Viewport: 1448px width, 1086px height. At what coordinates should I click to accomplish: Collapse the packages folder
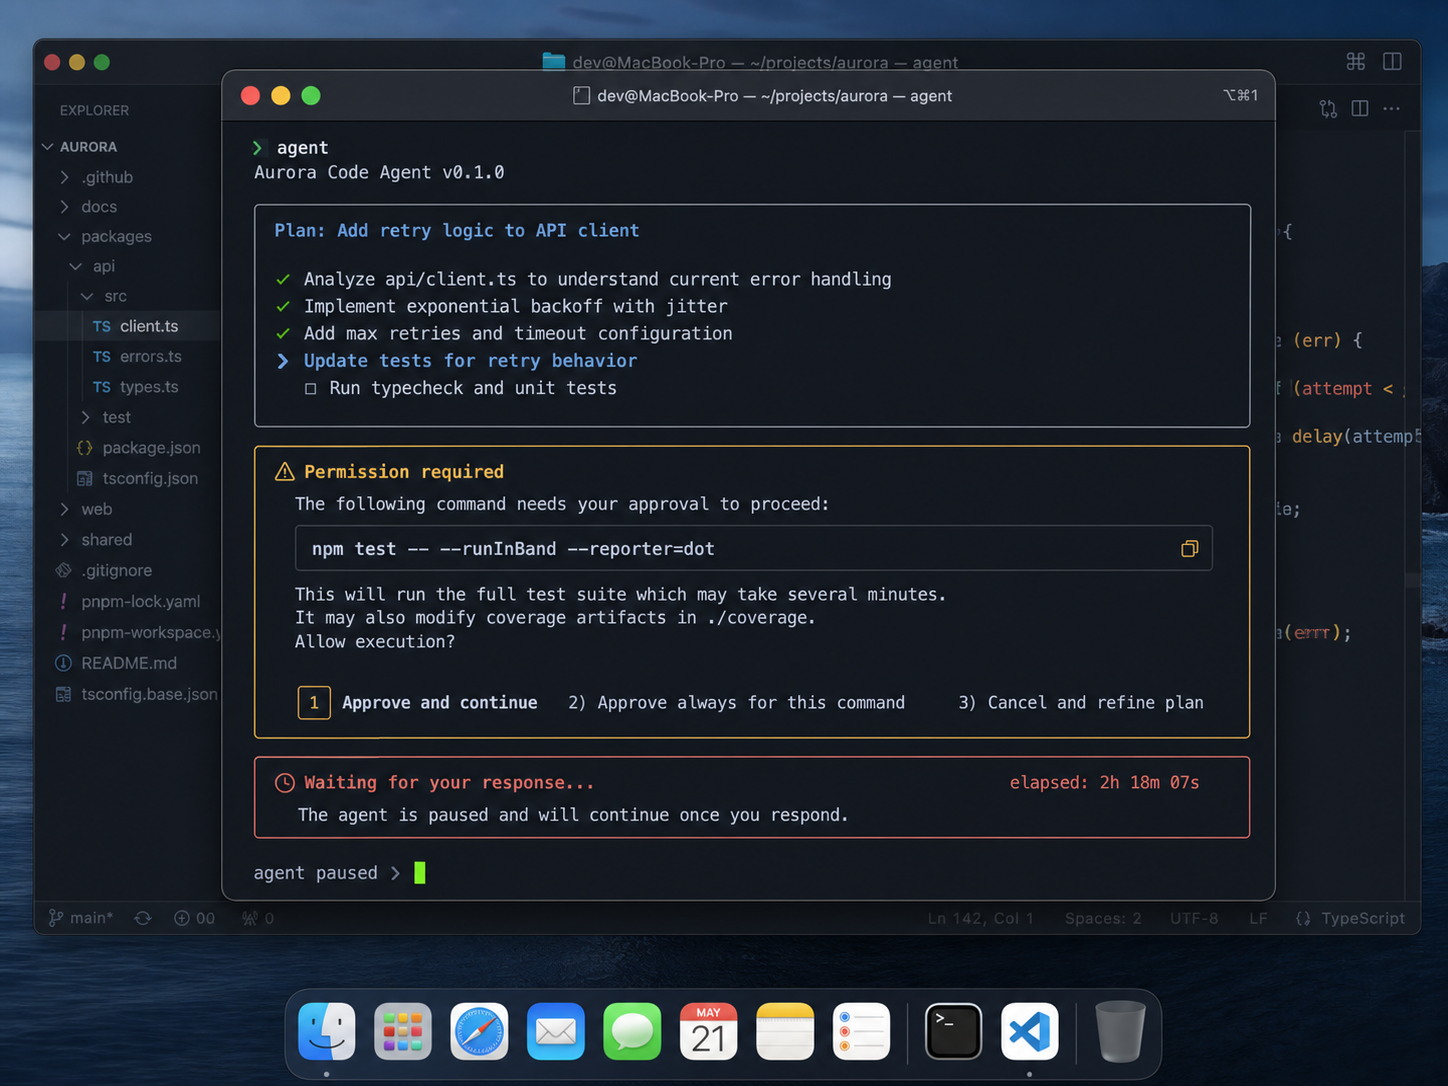65,237
